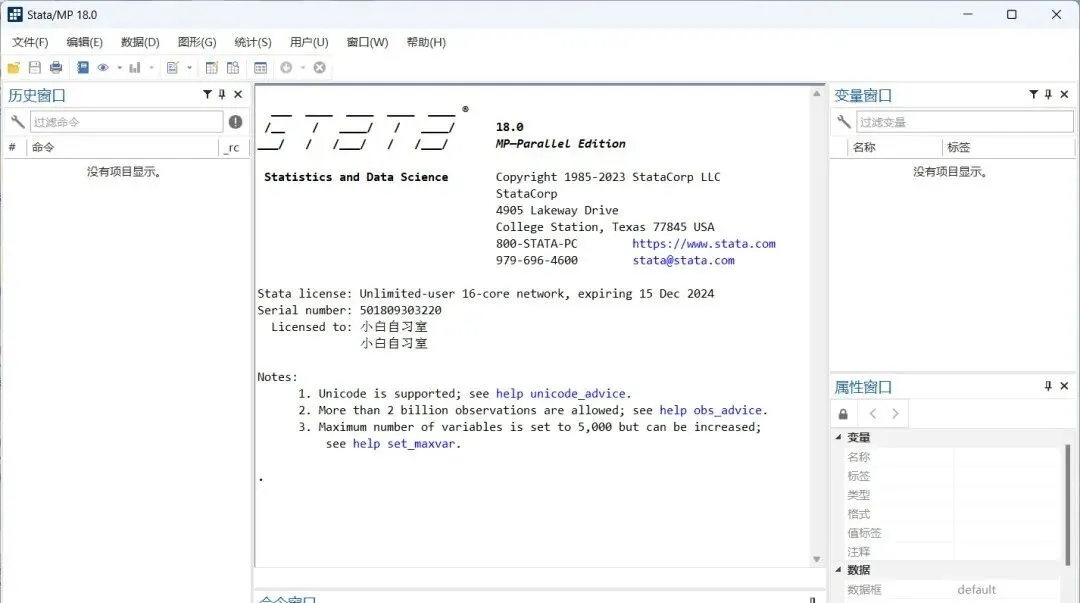This screenshot has width=1080, height=603.
Task: Follow the https://www.stata.com link
Action: click(x=704, y=243)
